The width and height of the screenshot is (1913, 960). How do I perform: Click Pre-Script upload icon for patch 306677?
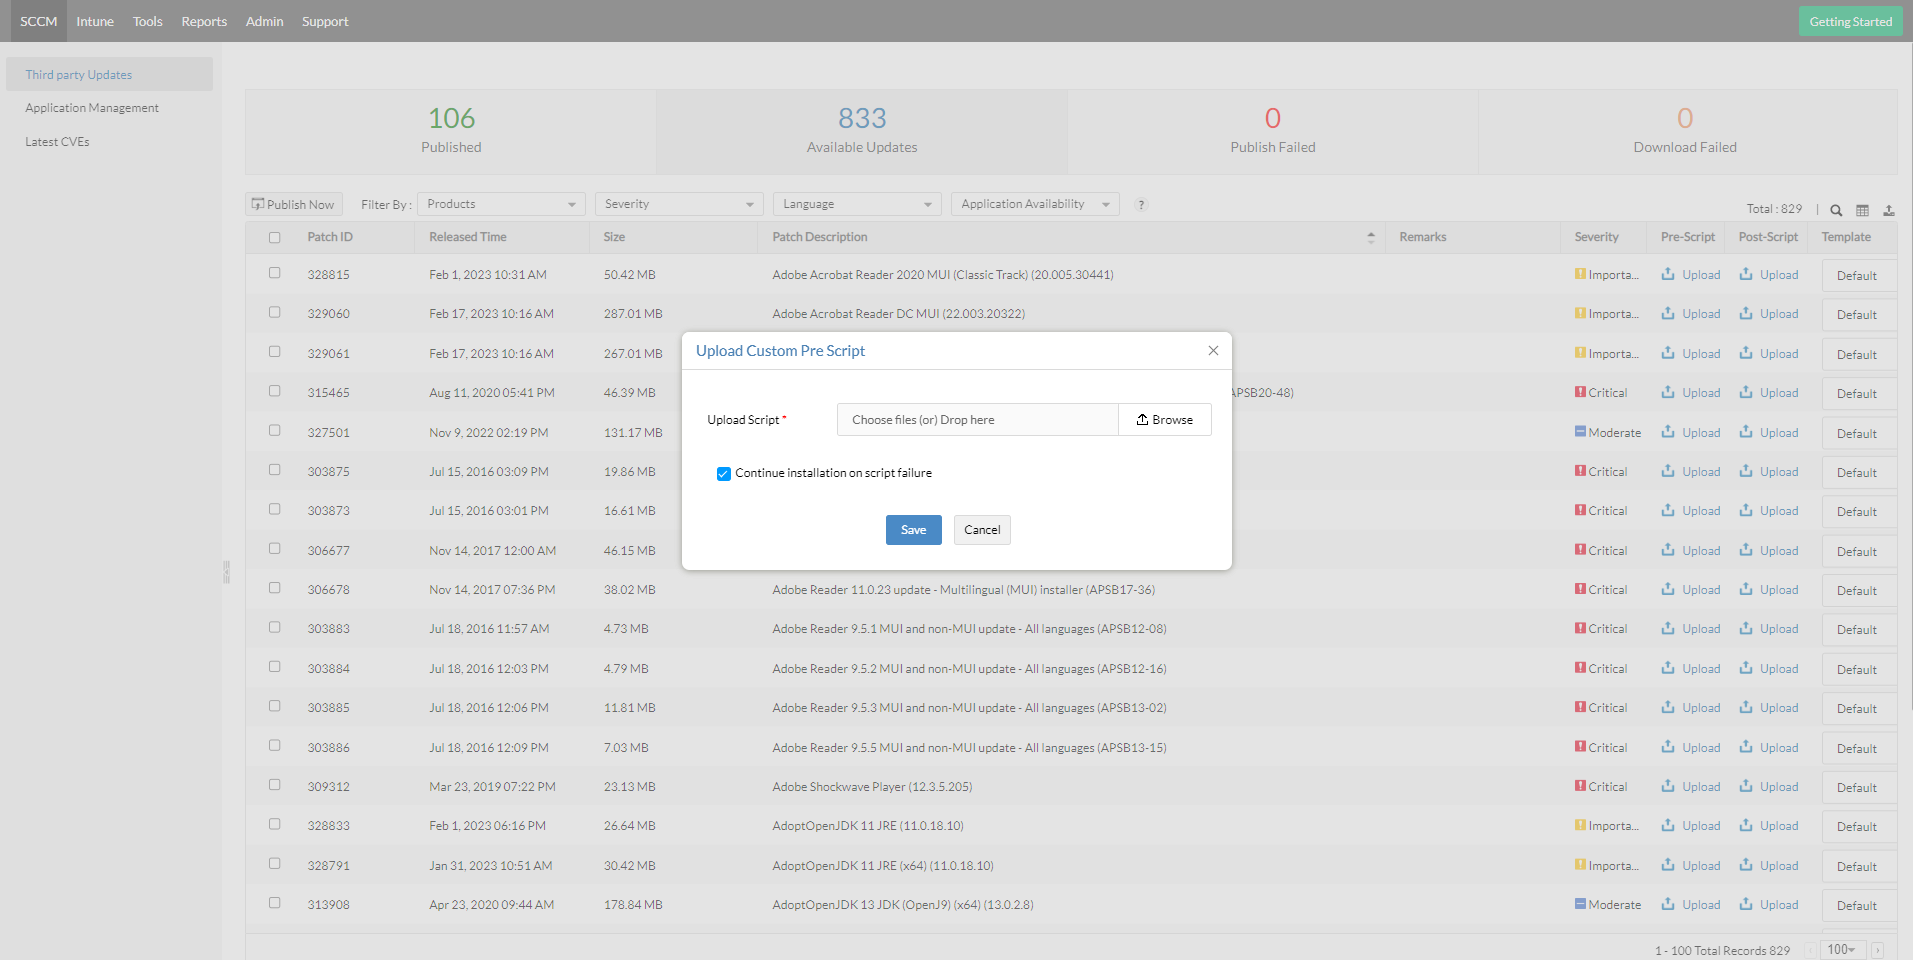pyautogui.click(x=1668, y=550)
